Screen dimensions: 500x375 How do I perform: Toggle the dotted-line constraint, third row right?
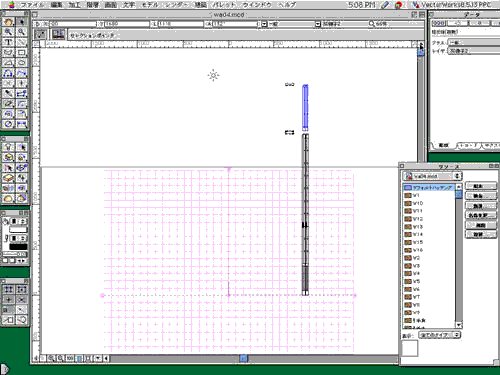[x=21, y=310]
